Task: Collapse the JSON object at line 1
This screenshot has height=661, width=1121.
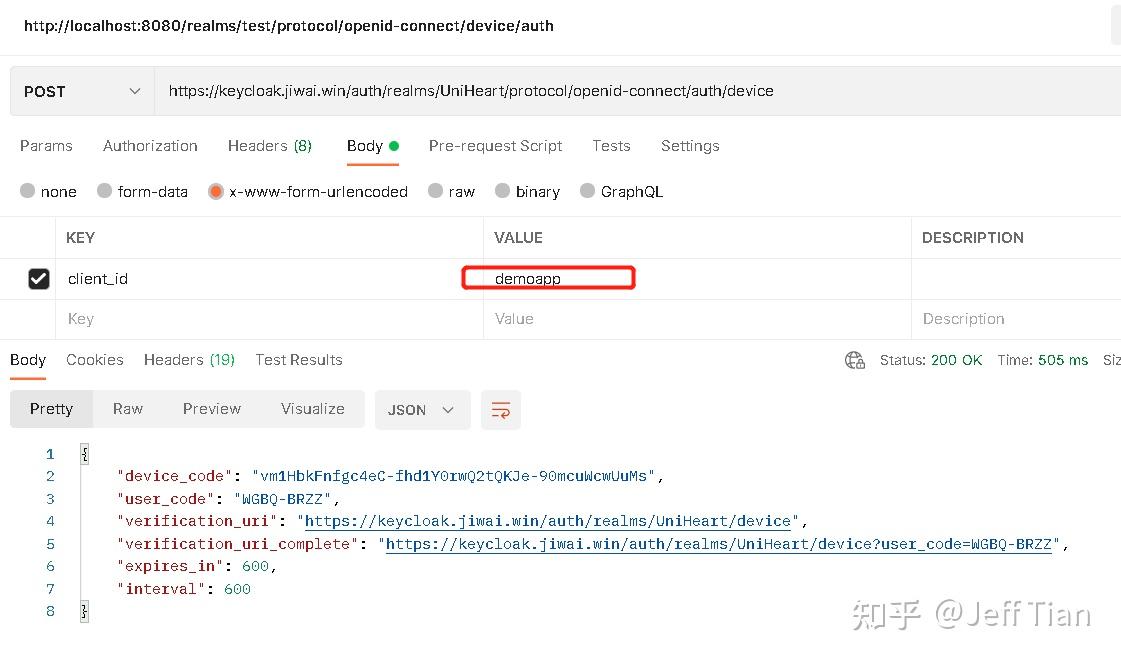Action: coord(84,453)
